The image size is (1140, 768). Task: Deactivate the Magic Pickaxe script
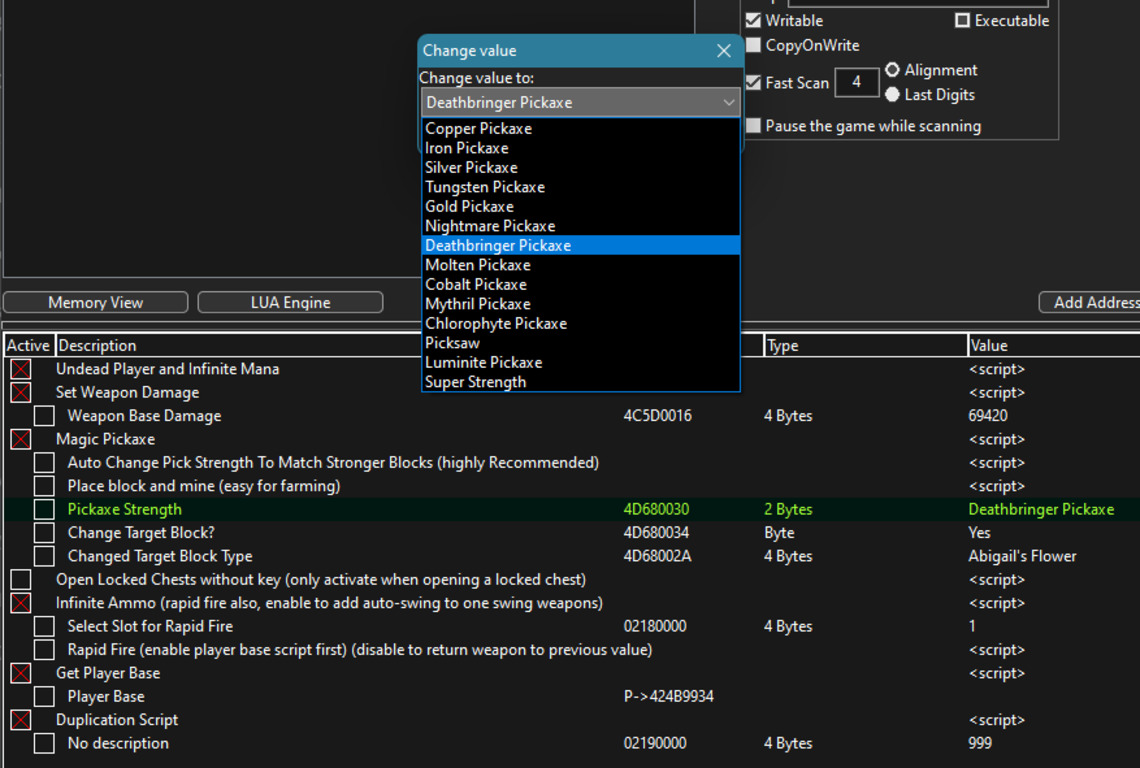[20, 439]
